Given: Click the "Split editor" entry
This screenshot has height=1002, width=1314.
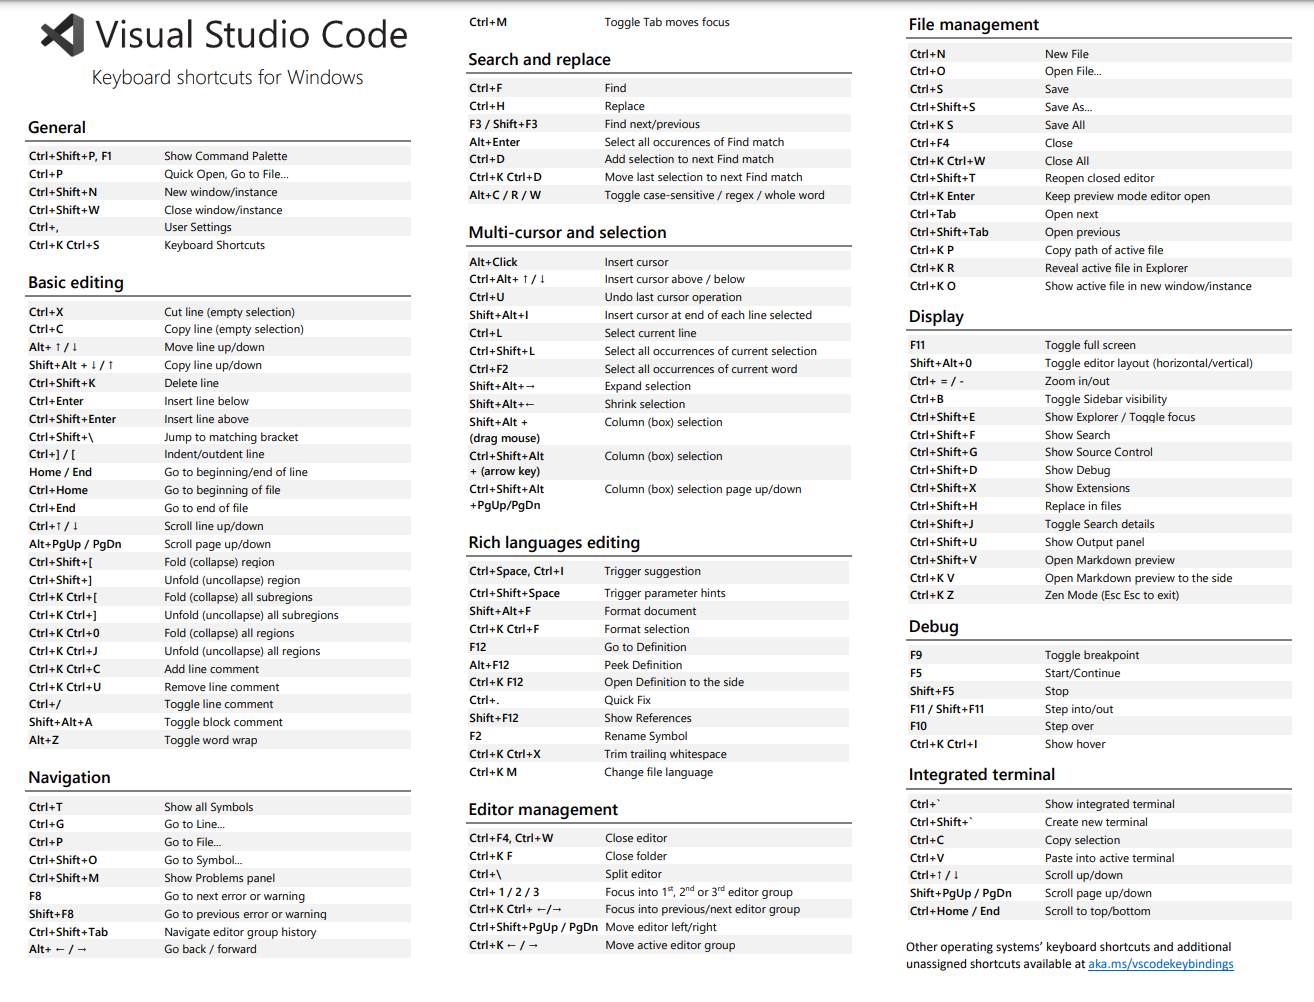Looking at the screenshot, I should (633, 874).
